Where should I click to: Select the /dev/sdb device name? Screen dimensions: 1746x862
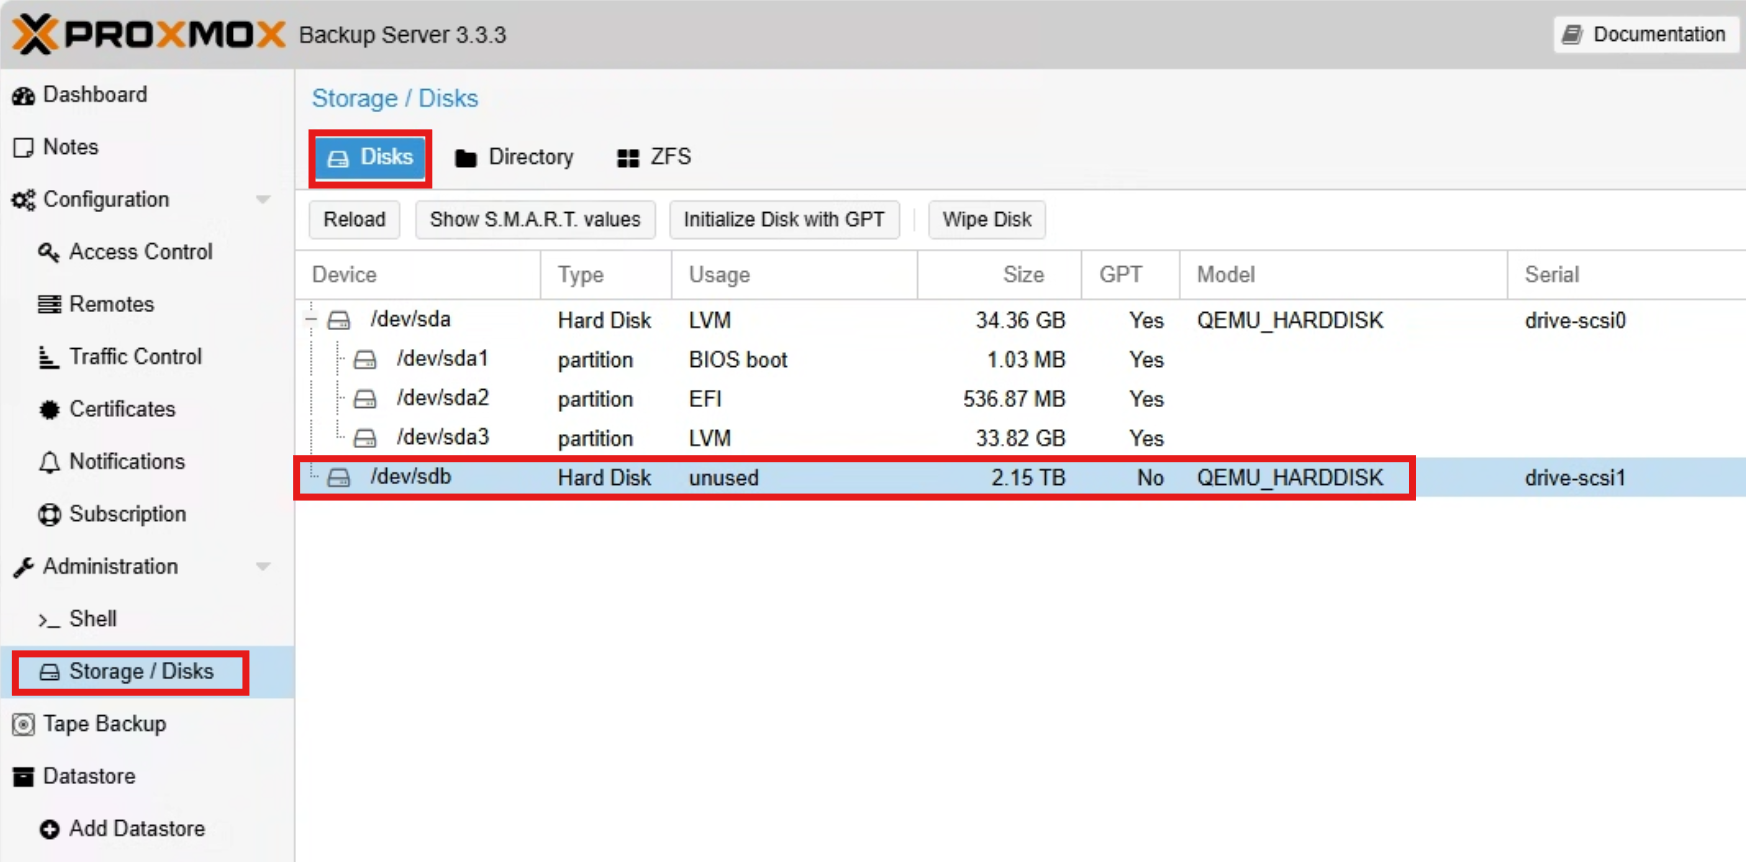411,477
